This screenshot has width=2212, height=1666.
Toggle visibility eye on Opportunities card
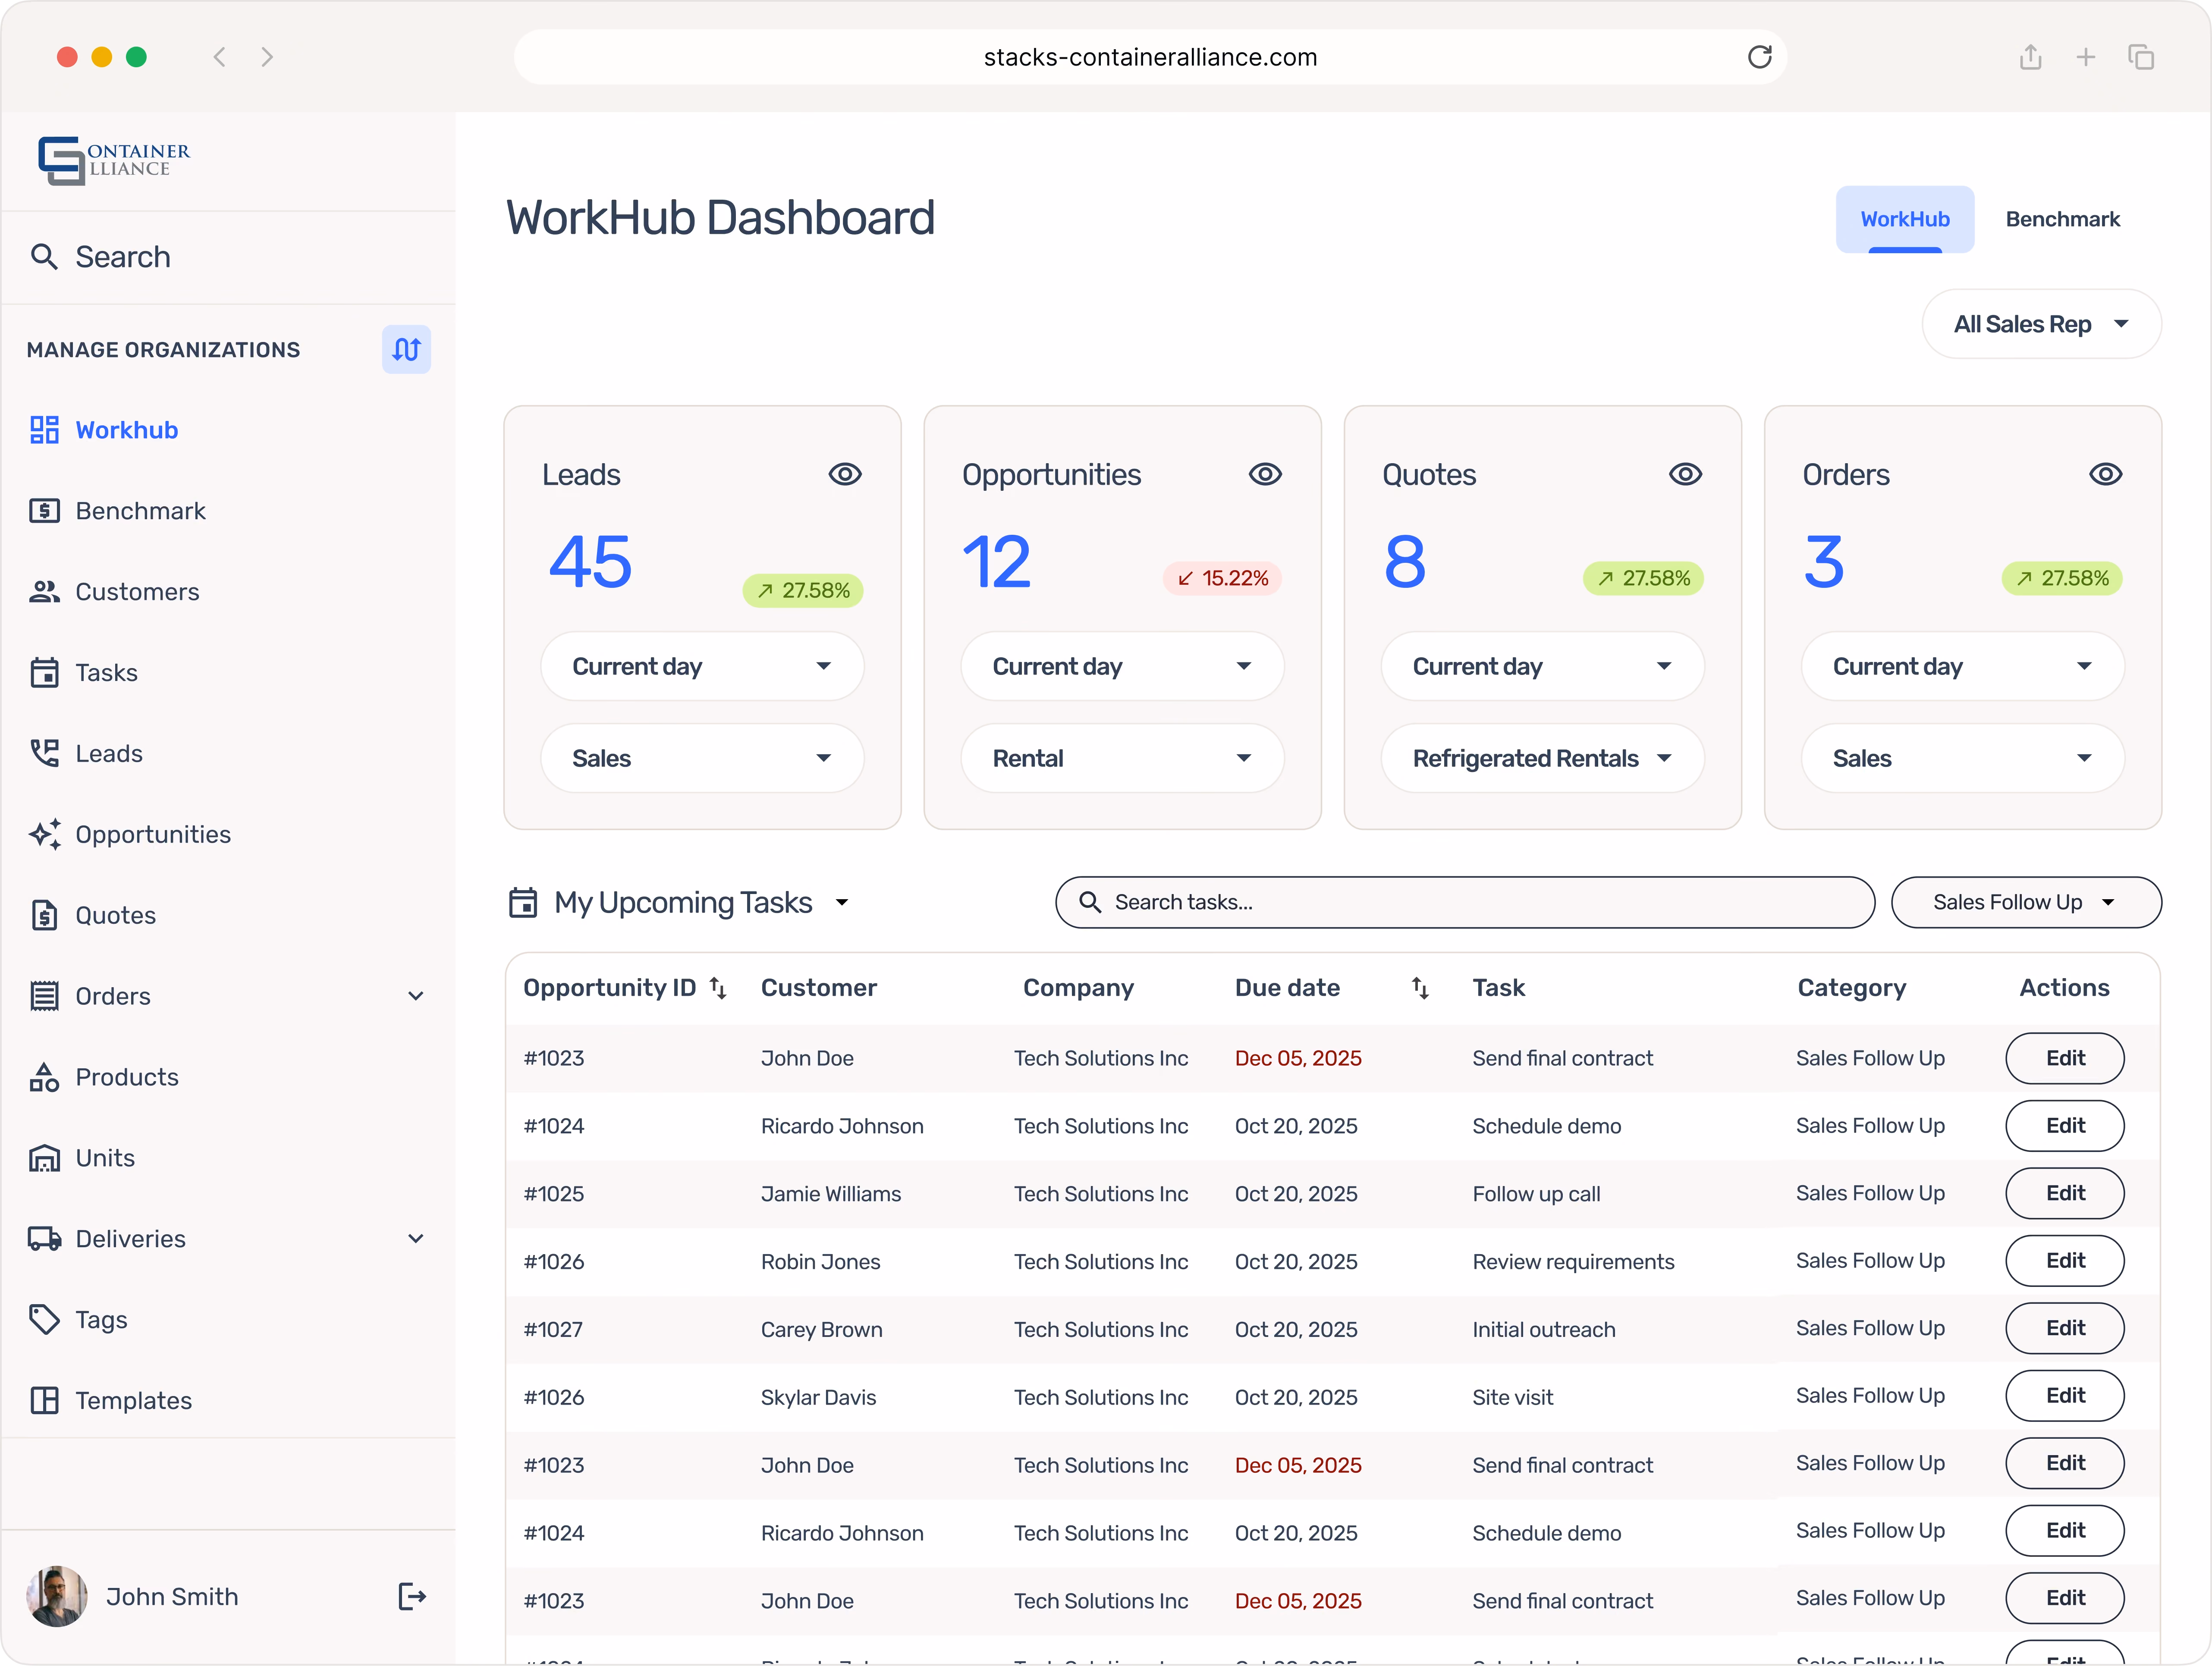1265,474
